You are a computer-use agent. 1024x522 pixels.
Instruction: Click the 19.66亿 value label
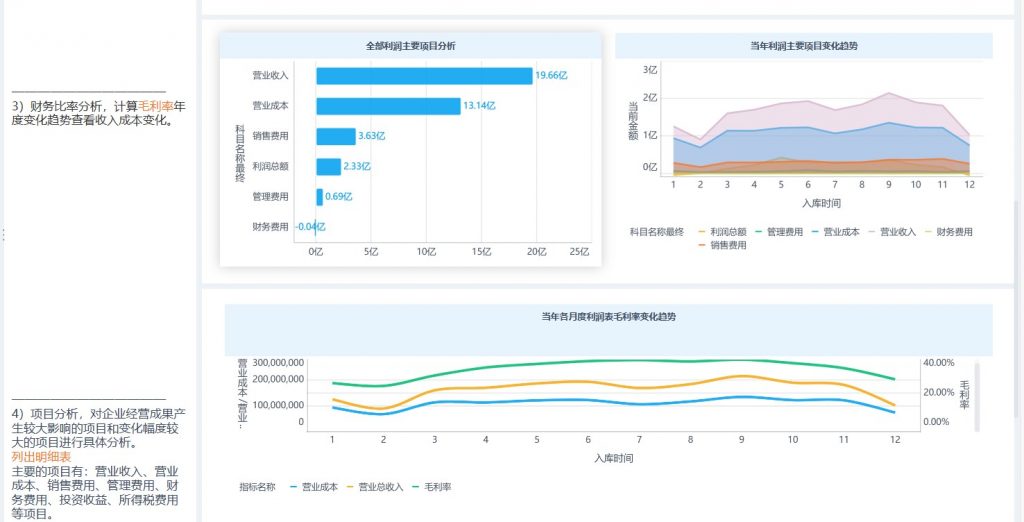point(551,76)
